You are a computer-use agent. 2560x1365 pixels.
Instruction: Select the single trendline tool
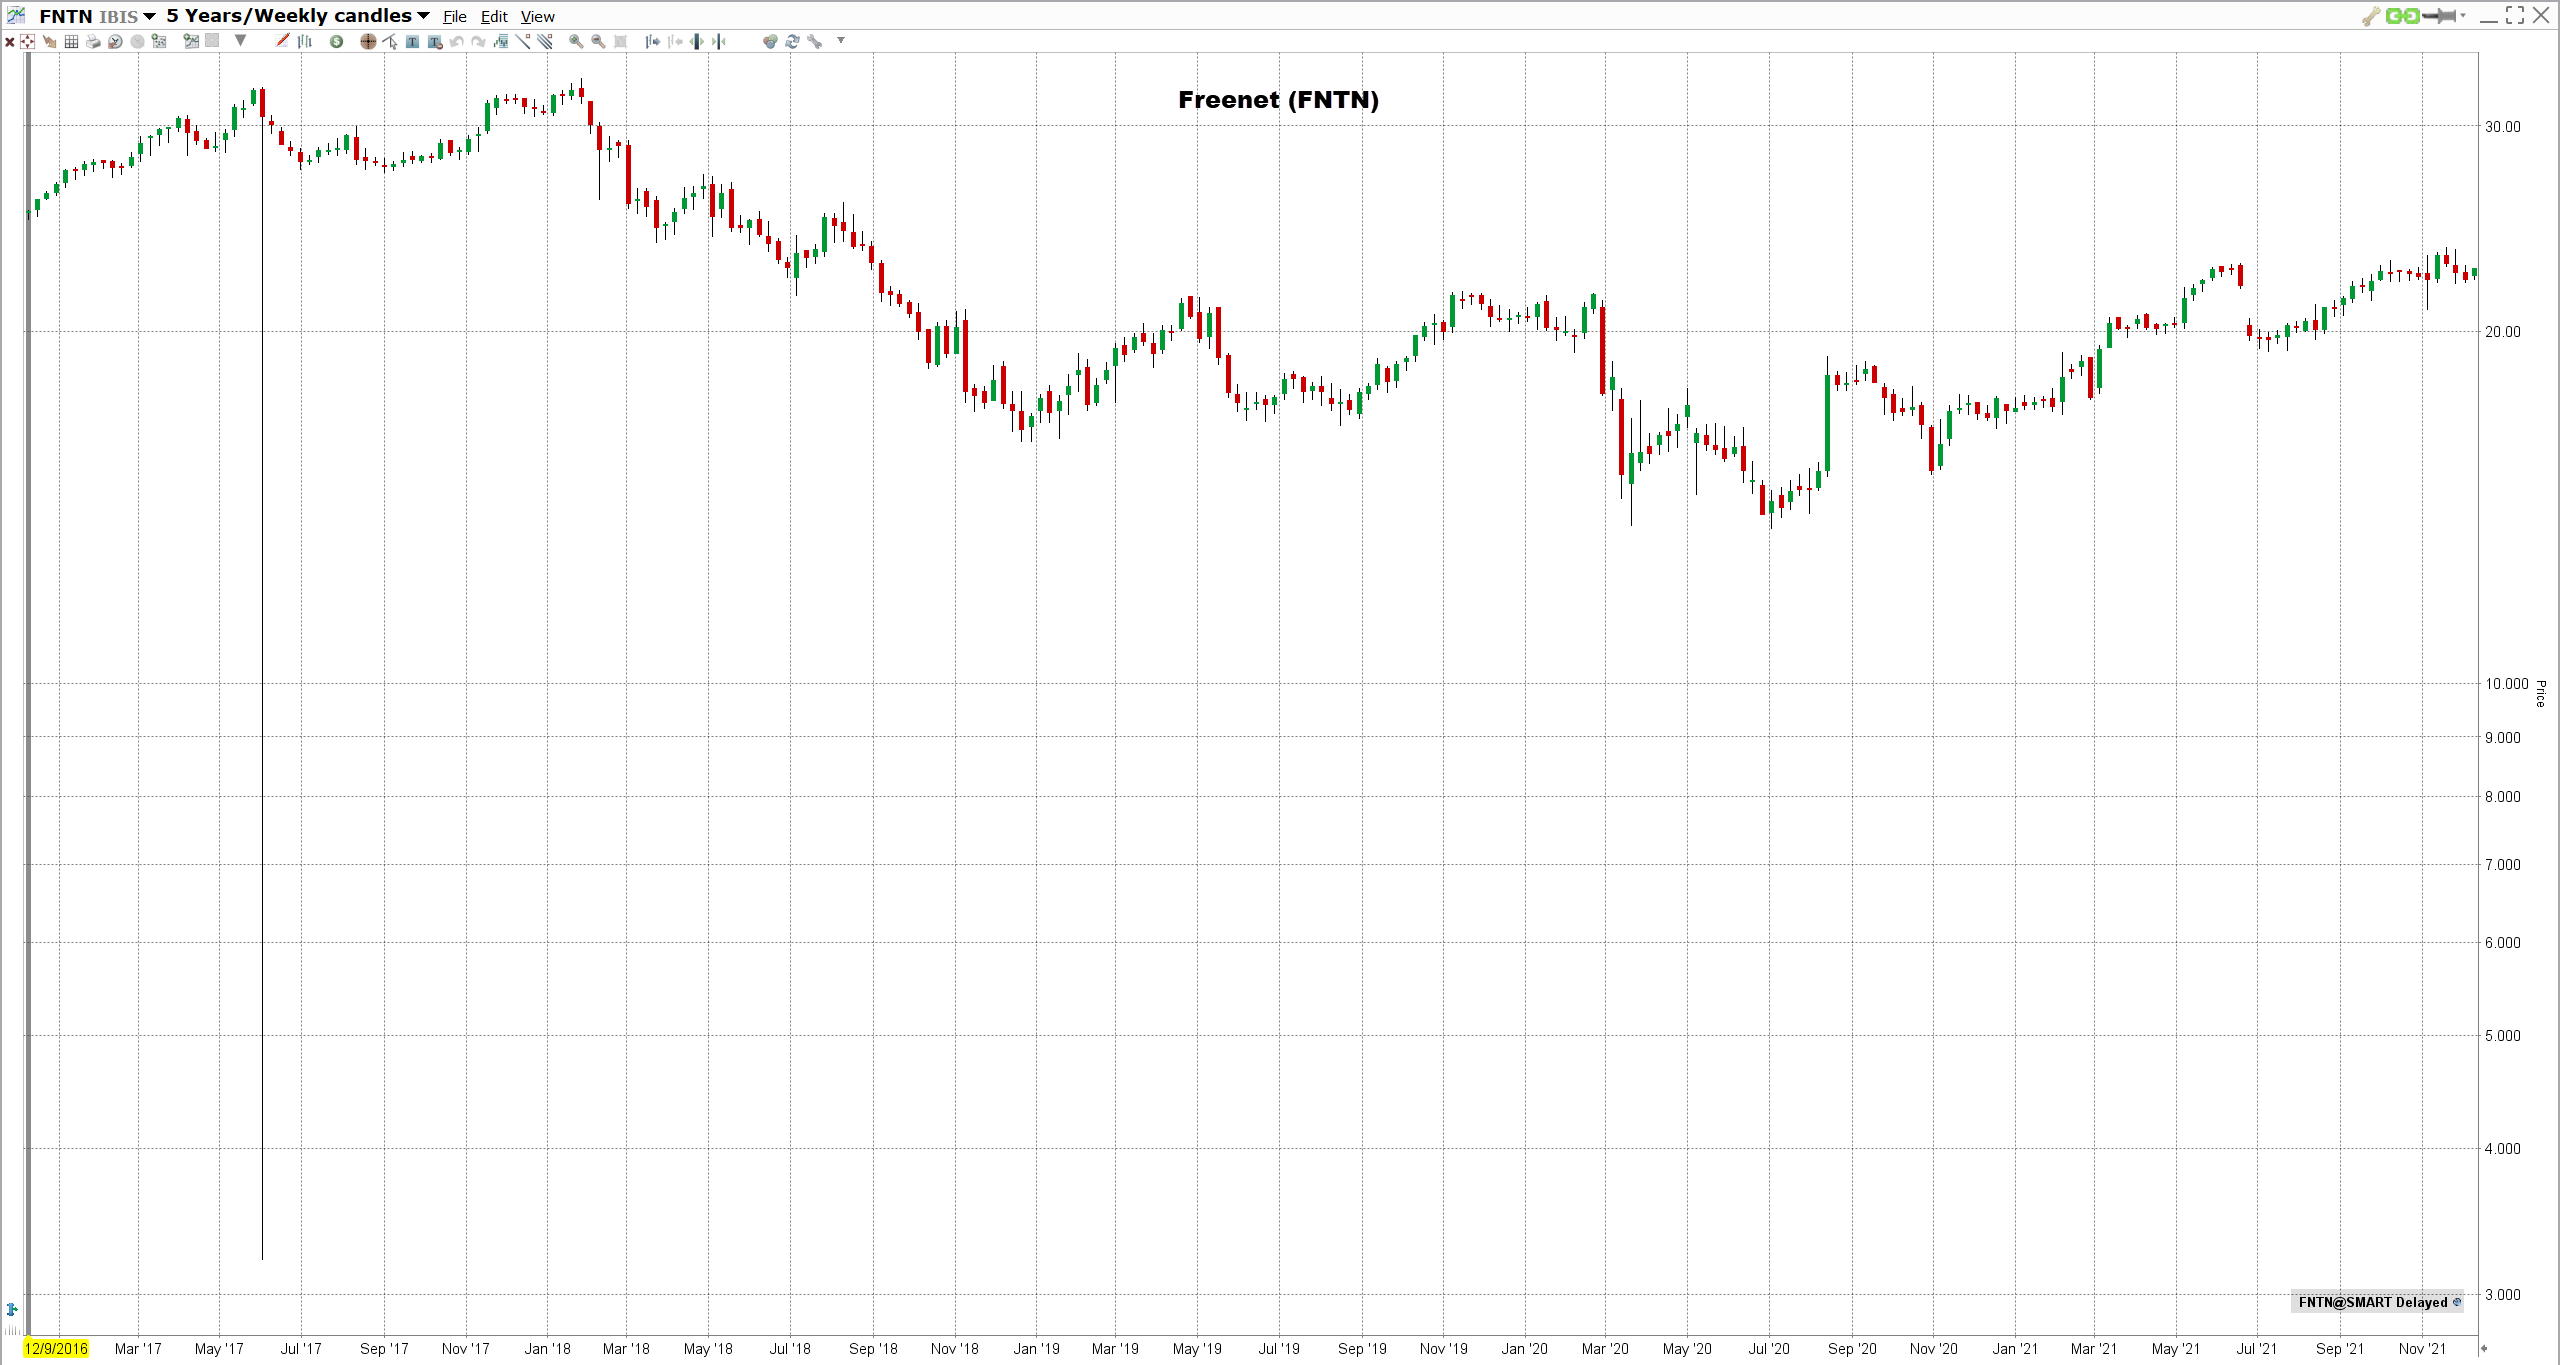522,41
